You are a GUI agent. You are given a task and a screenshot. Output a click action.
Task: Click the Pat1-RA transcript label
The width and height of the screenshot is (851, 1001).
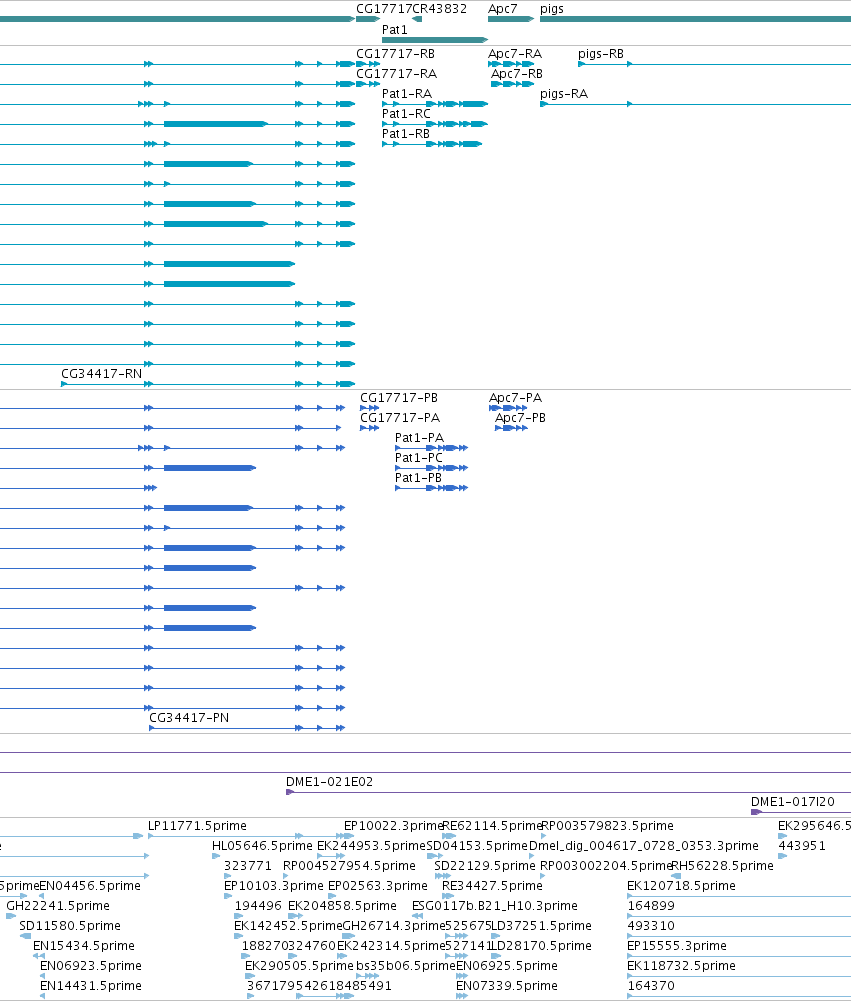[x=407, y=94]
